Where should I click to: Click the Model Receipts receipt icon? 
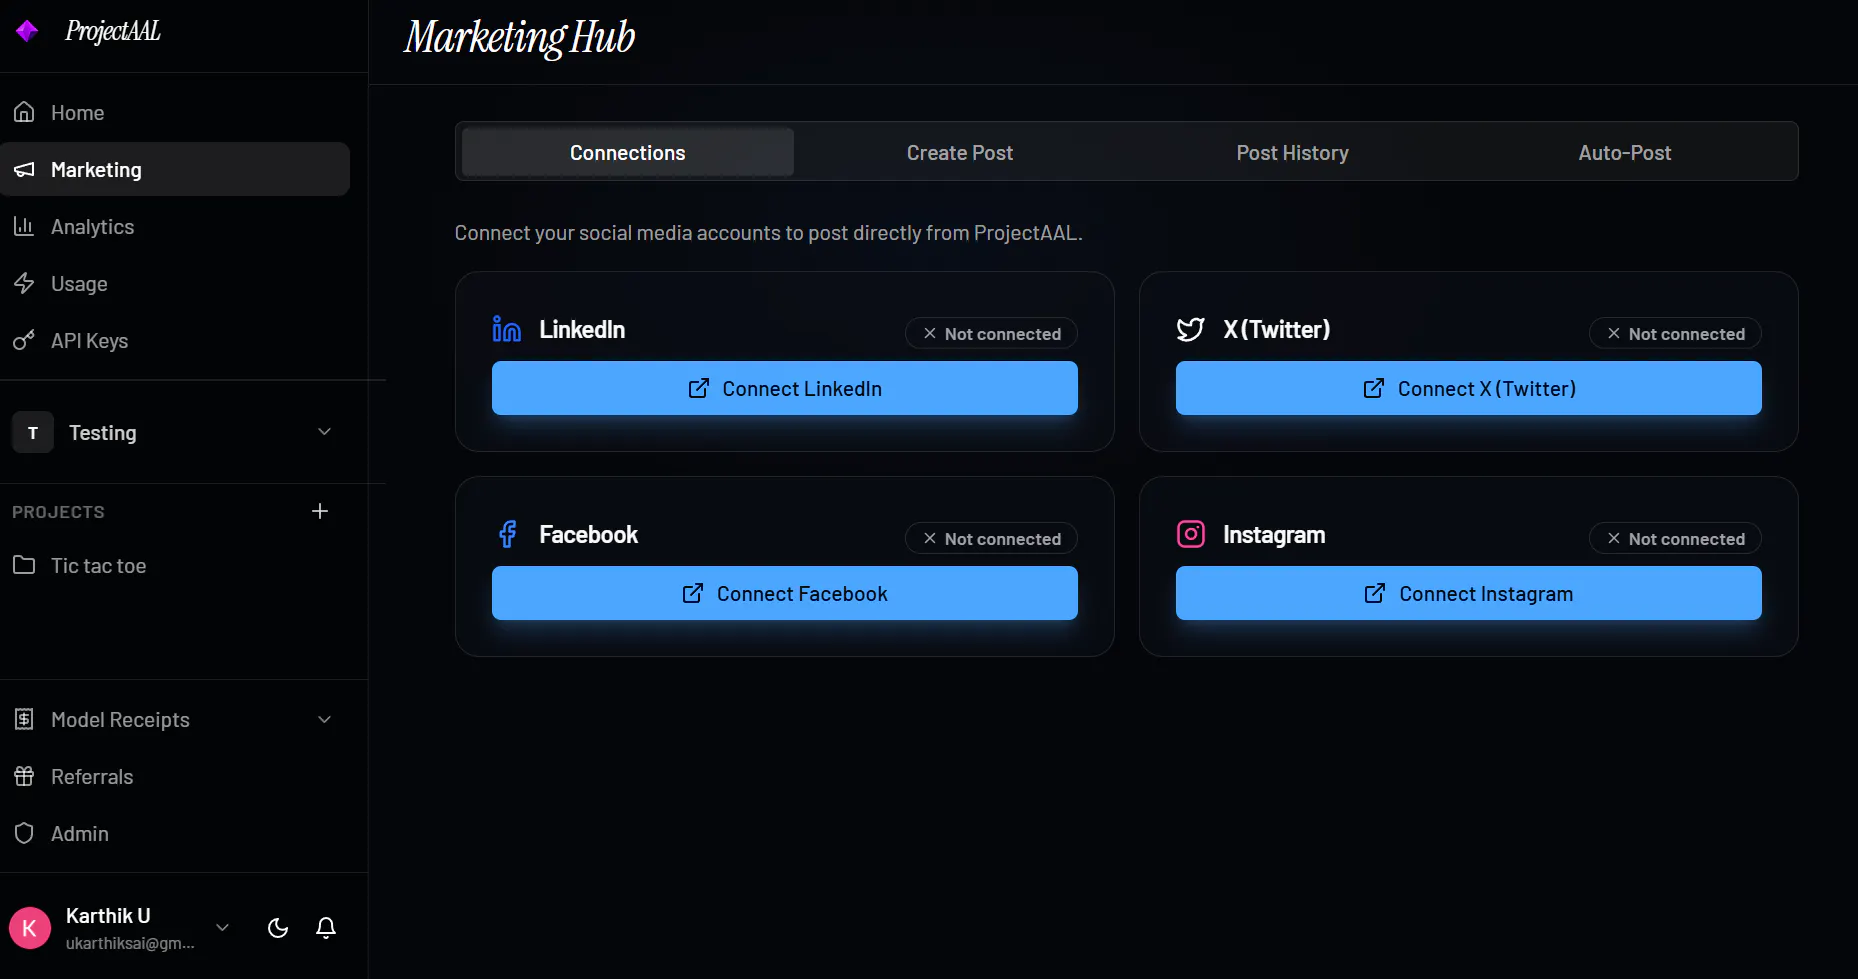coord(24,719)
